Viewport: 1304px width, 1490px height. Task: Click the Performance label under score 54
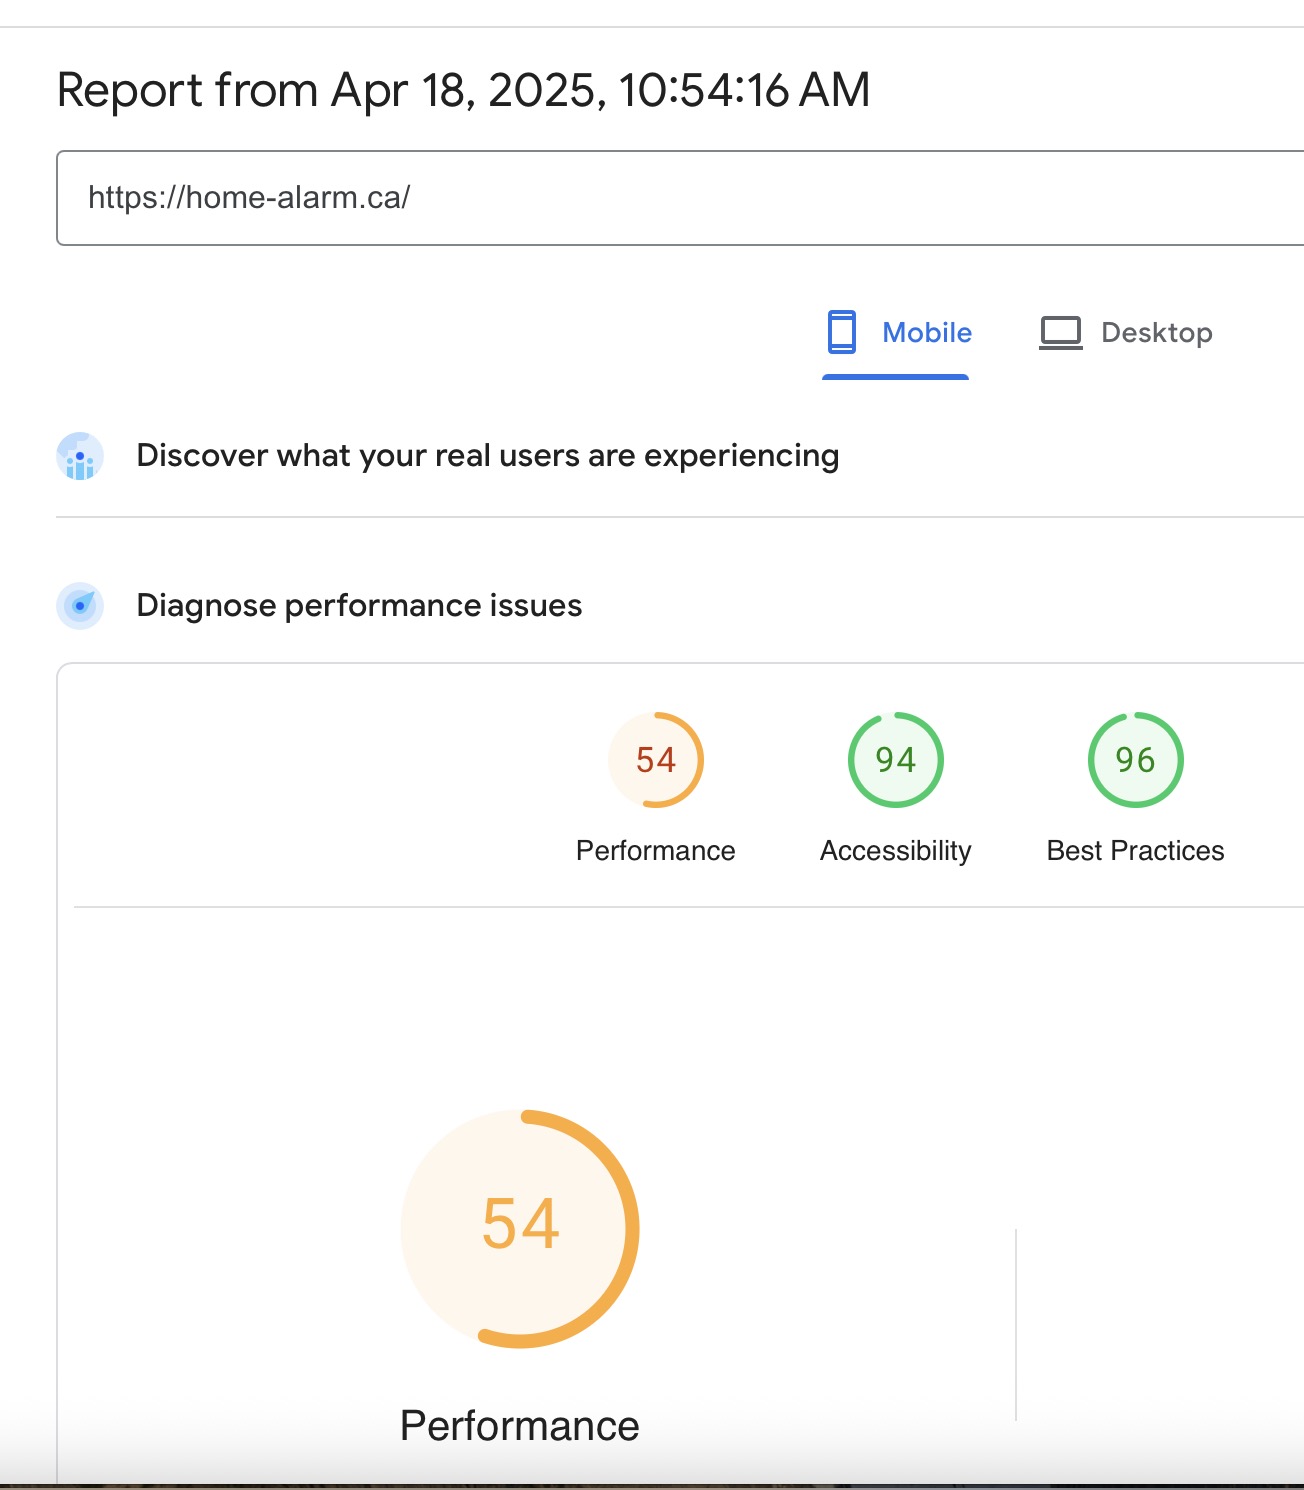tap(656, 851)
